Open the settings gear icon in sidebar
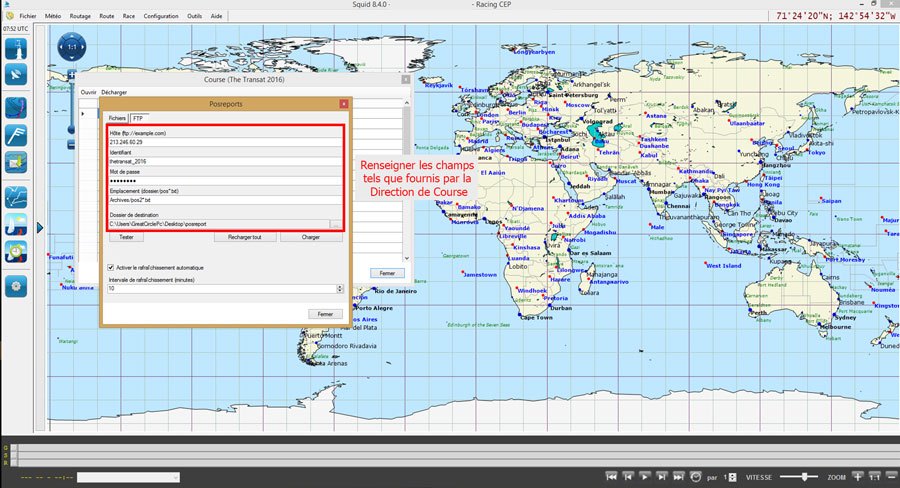The width and height of the screenshot is (900, 488). 16,286
